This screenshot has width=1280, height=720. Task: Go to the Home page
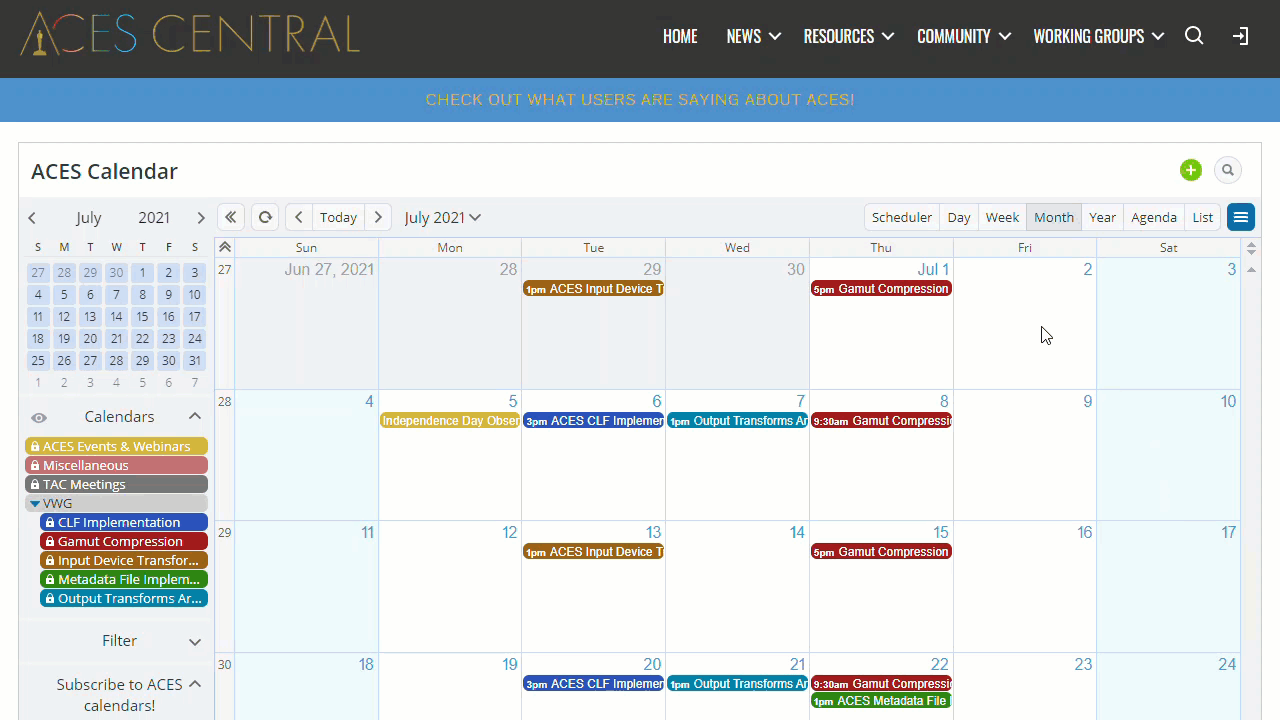pos(680,36)
